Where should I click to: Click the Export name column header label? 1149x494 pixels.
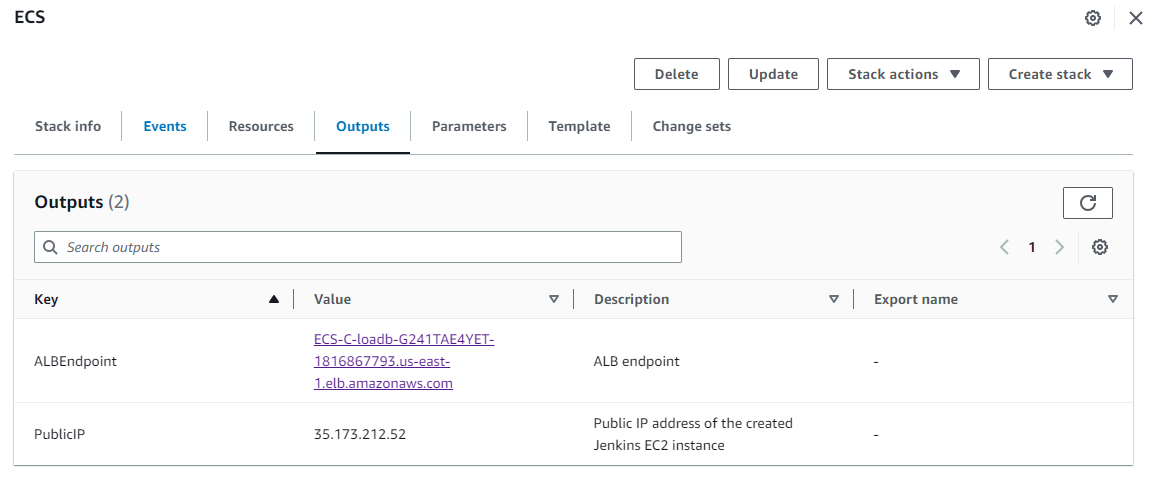tap(916, 299)
